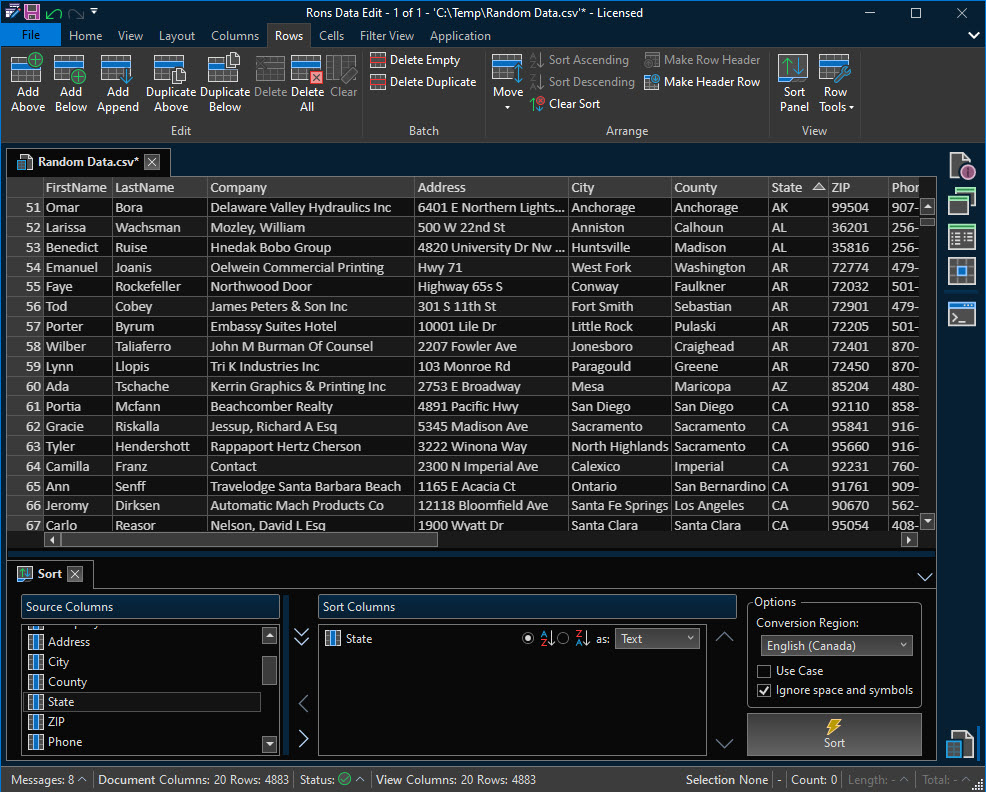The image size is (986, 792).
Task: Select the descending sort radio button
Action: [x=563, y=639]
